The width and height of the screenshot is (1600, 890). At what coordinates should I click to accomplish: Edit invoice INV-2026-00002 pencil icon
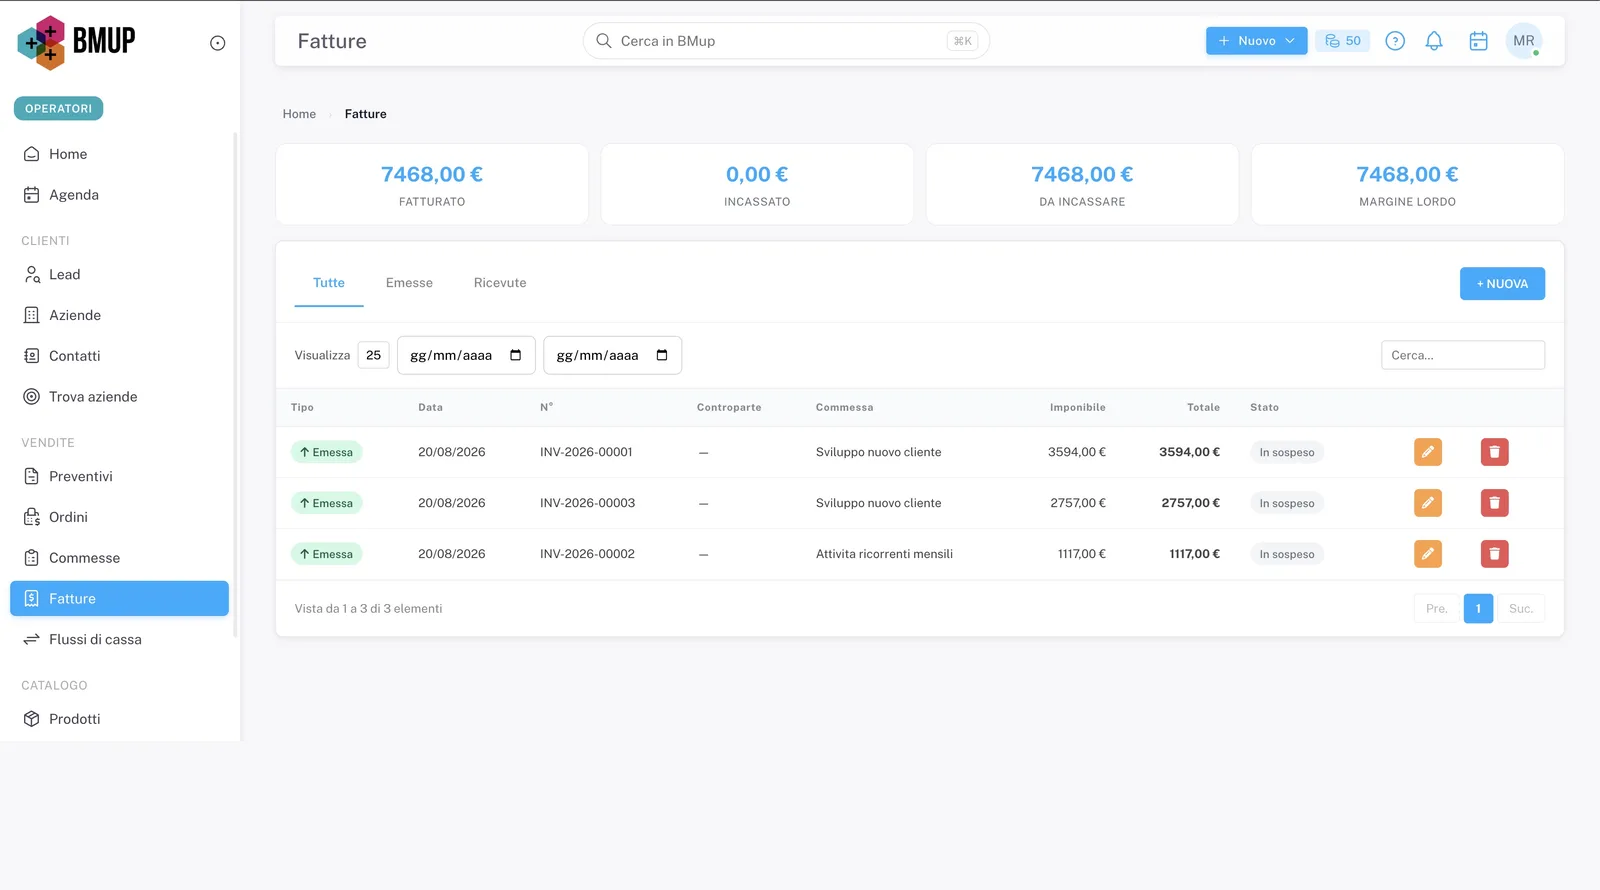(x=1428, y=554)
